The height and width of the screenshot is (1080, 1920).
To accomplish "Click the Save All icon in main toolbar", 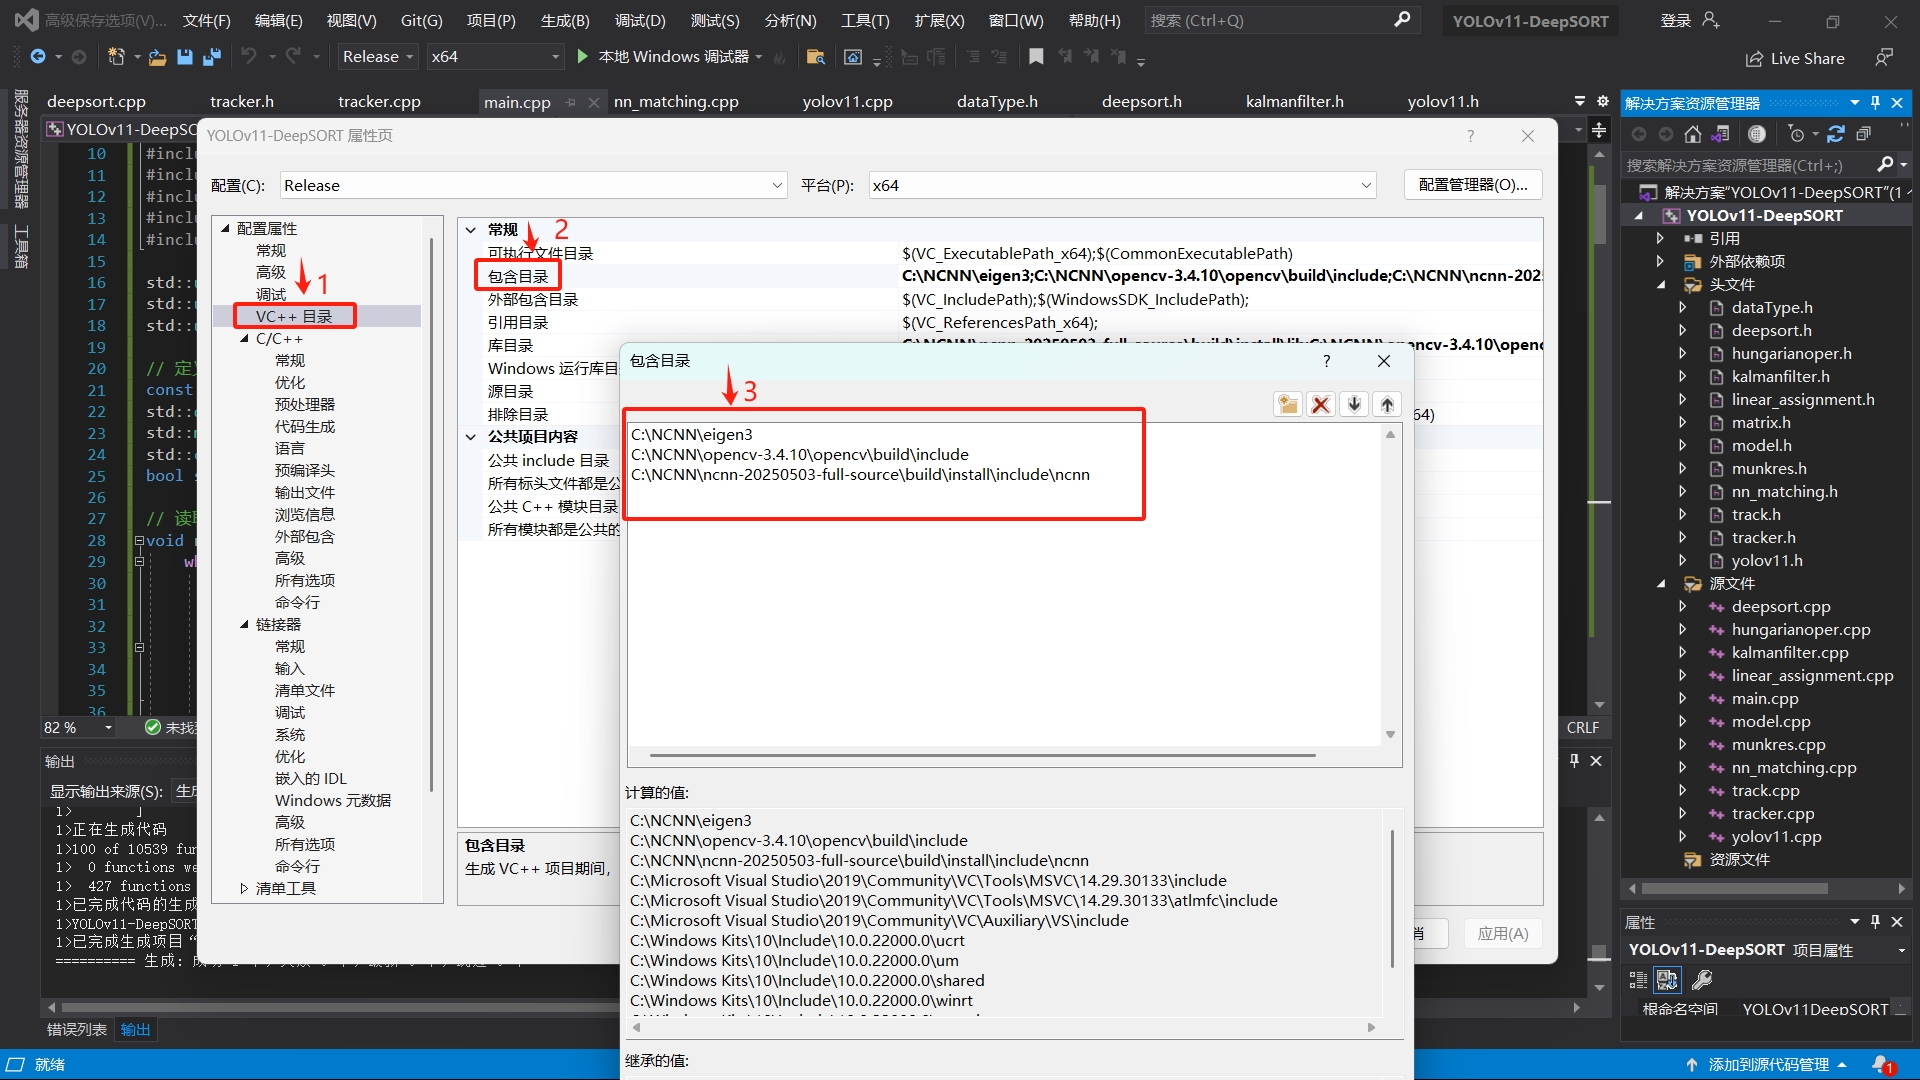I will point(211,57).
